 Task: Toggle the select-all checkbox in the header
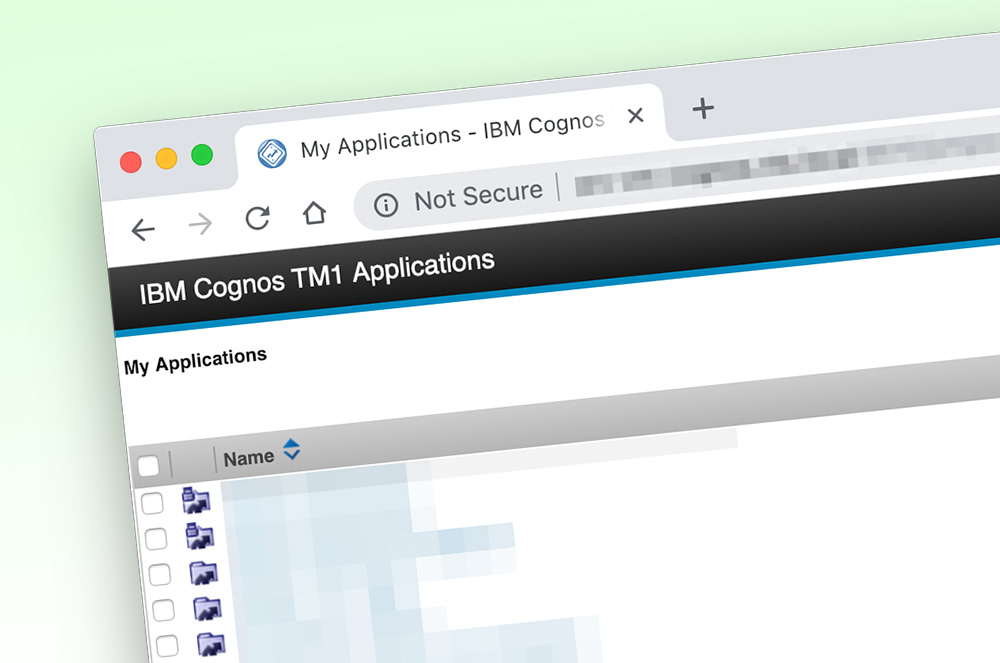click(x=149, y=465)
